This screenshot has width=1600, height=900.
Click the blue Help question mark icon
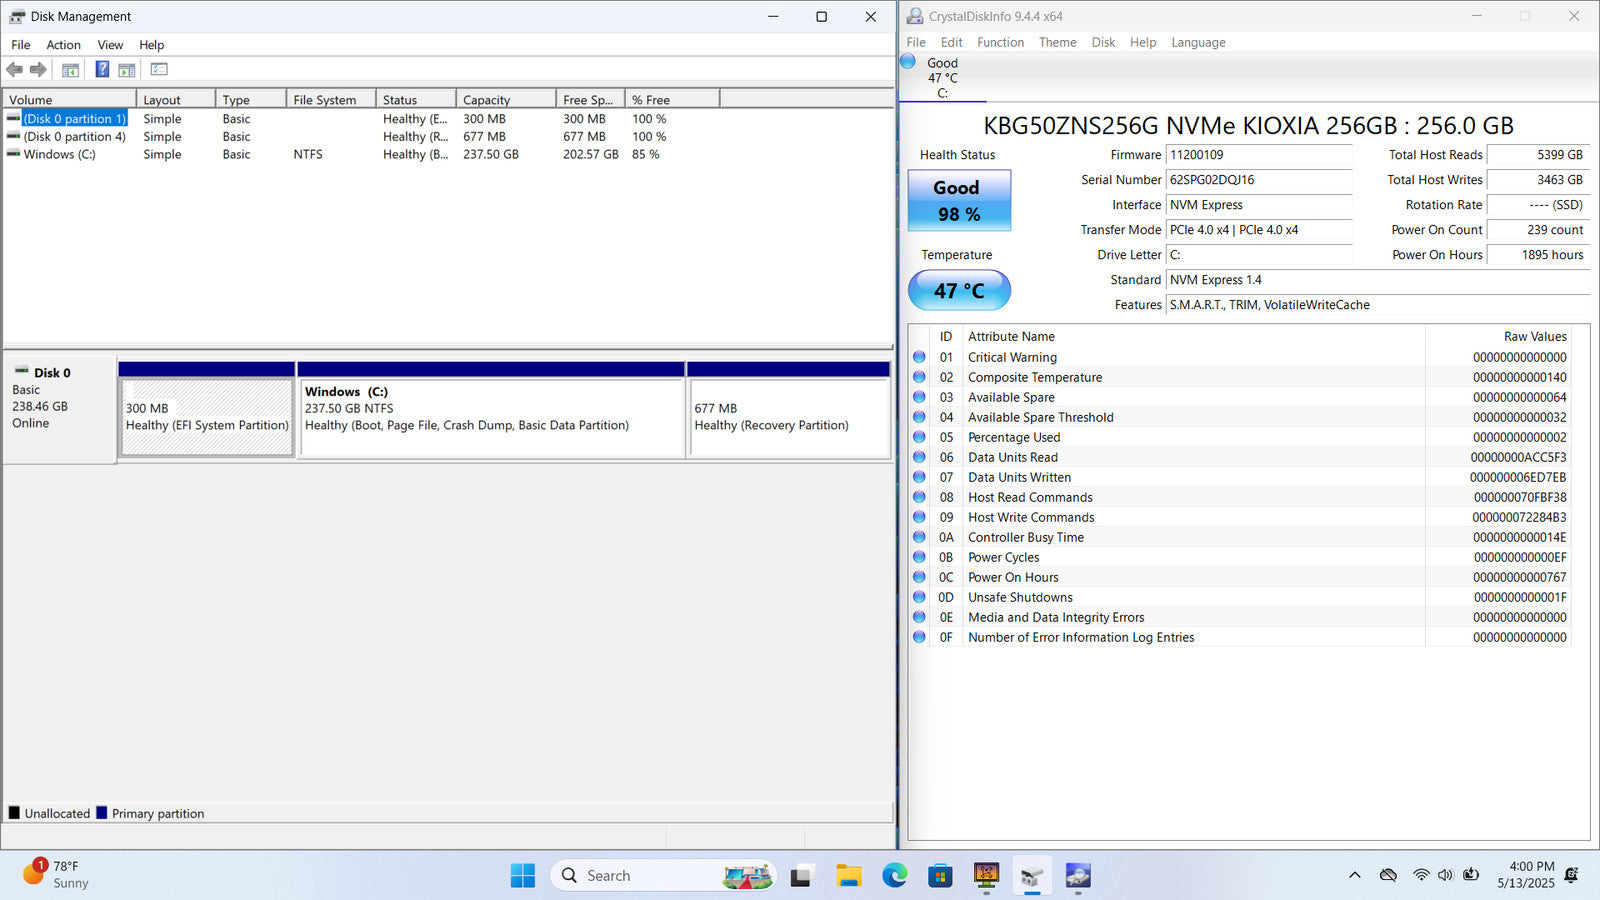click(102, 70)
